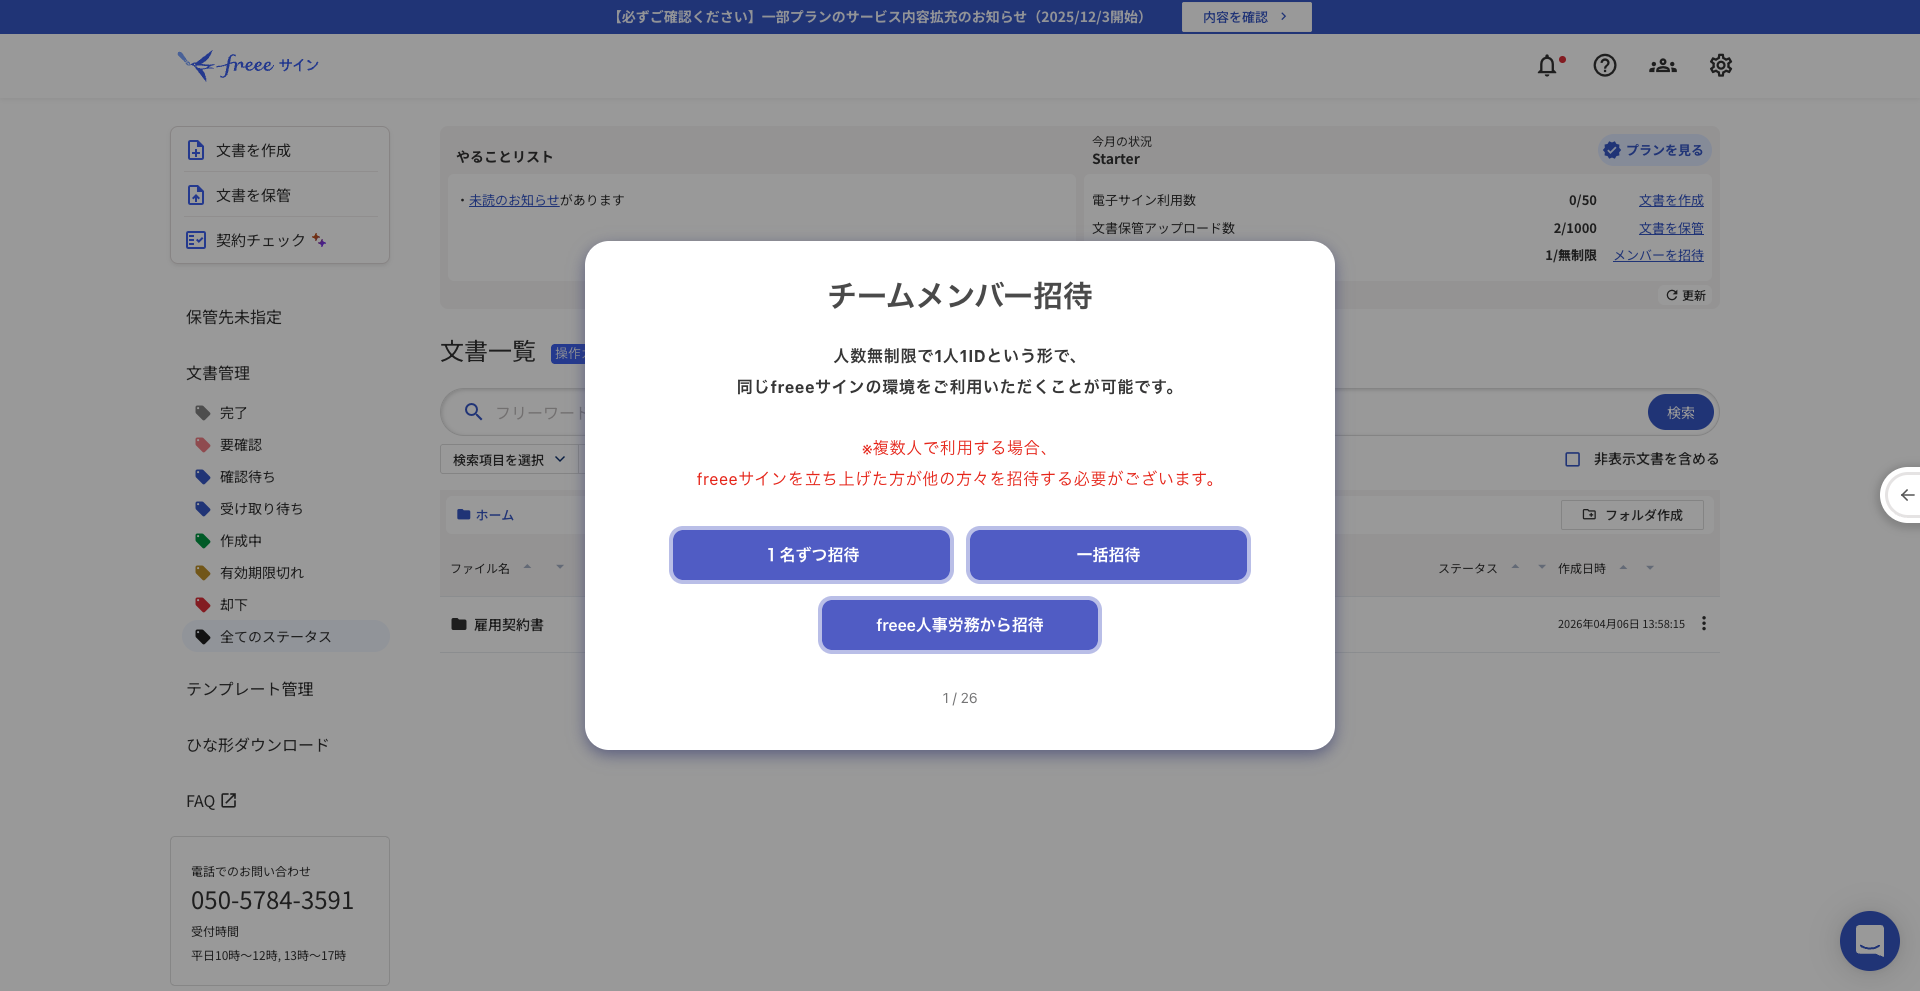Click the フォルダ作成 button
The image size is (1920, 991).
point(1632,515)
